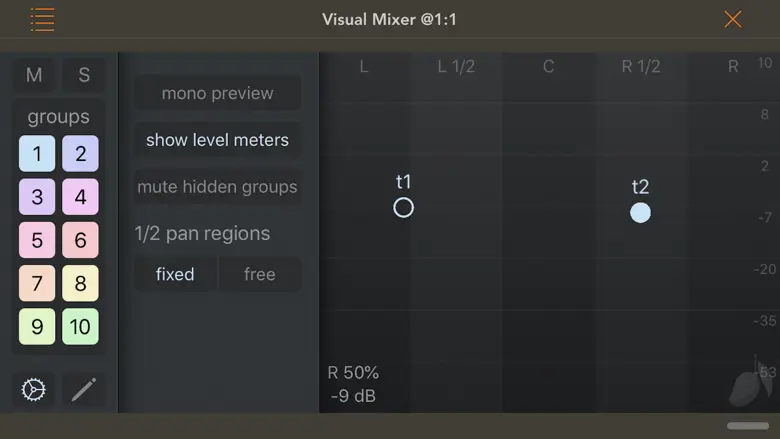Select group 8 yellow swatch
This screenshot has width=780, height=439.
[x=80, y=283]
